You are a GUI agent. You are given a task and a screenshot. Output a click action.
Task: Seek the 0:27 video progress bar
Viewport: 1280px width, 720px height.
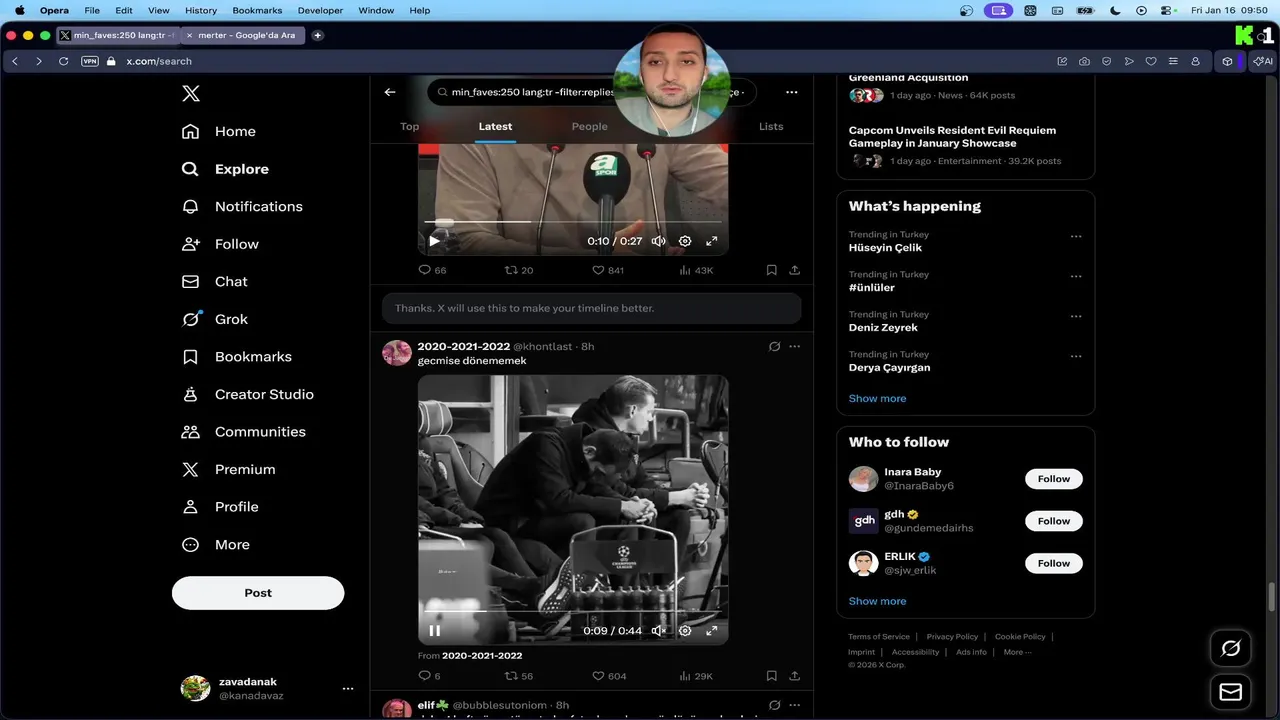pos(573,222)
